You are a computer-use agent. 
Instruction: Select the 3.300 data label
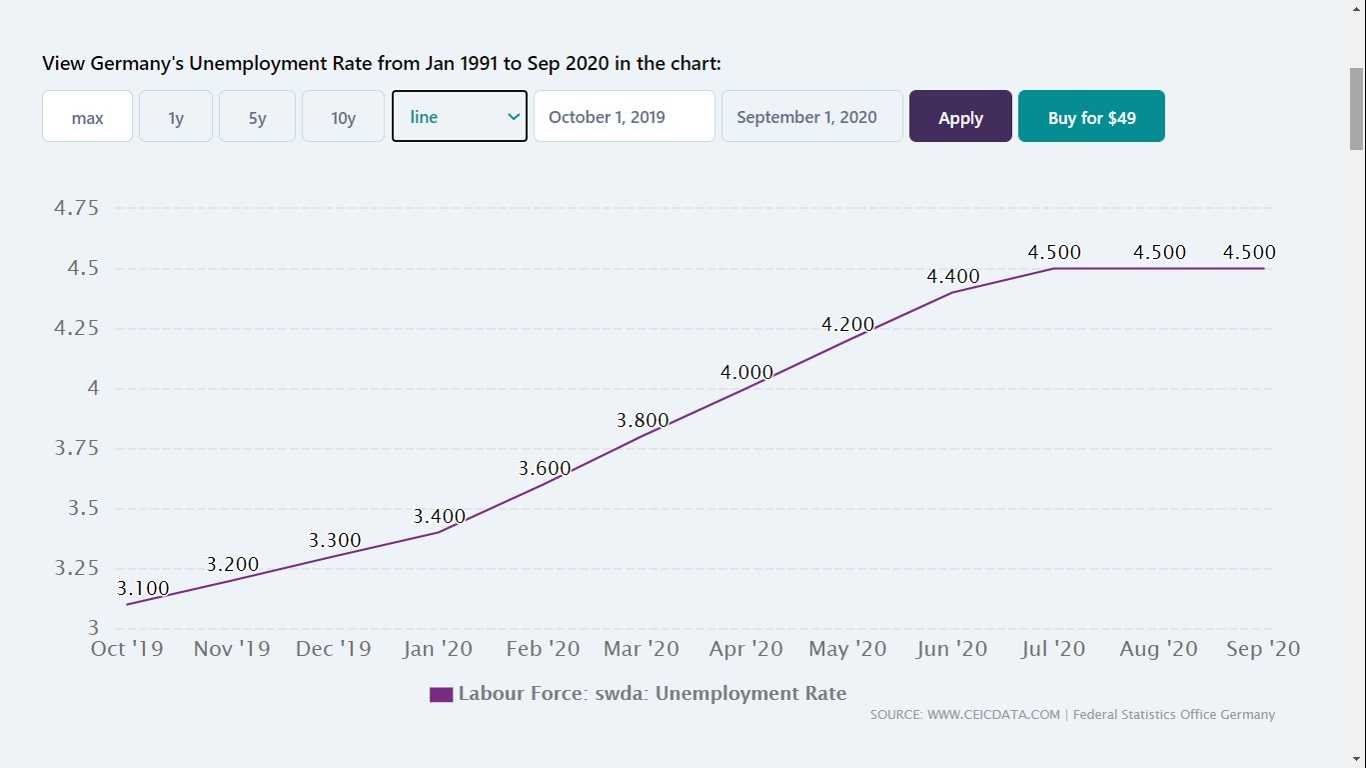(x=335, y=540)
